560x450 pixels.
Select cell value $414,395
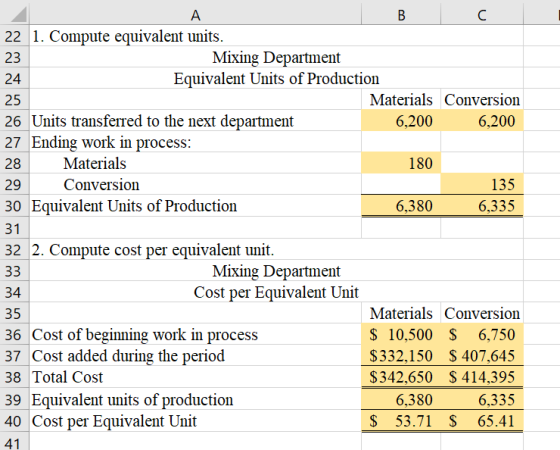(482, 377)
